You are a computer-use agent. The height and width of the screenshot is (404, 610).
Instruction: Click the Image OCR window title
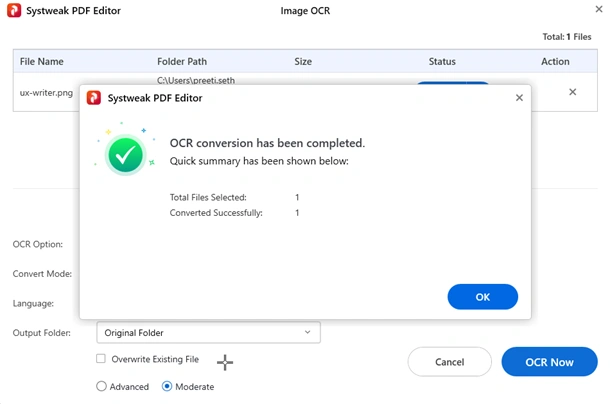[x=305, y=11]
